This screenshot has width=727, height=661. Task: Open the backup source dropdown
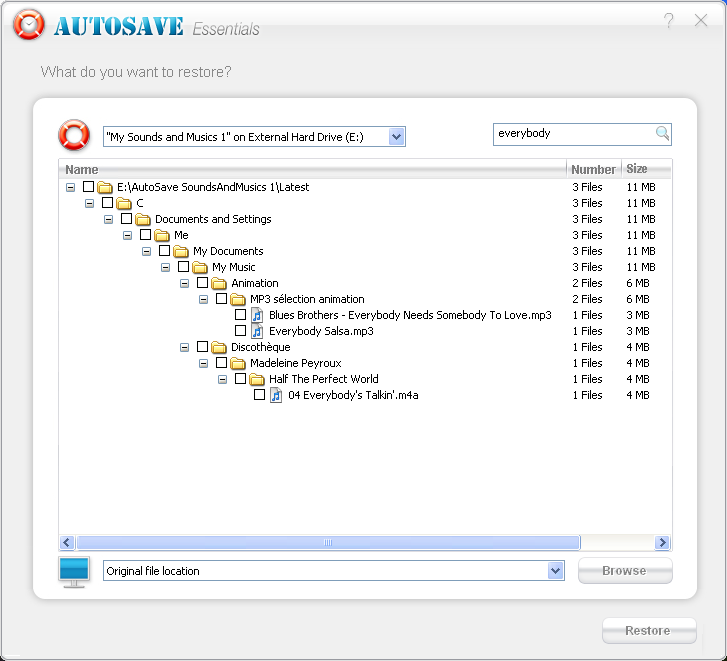(x=397, y=137)
